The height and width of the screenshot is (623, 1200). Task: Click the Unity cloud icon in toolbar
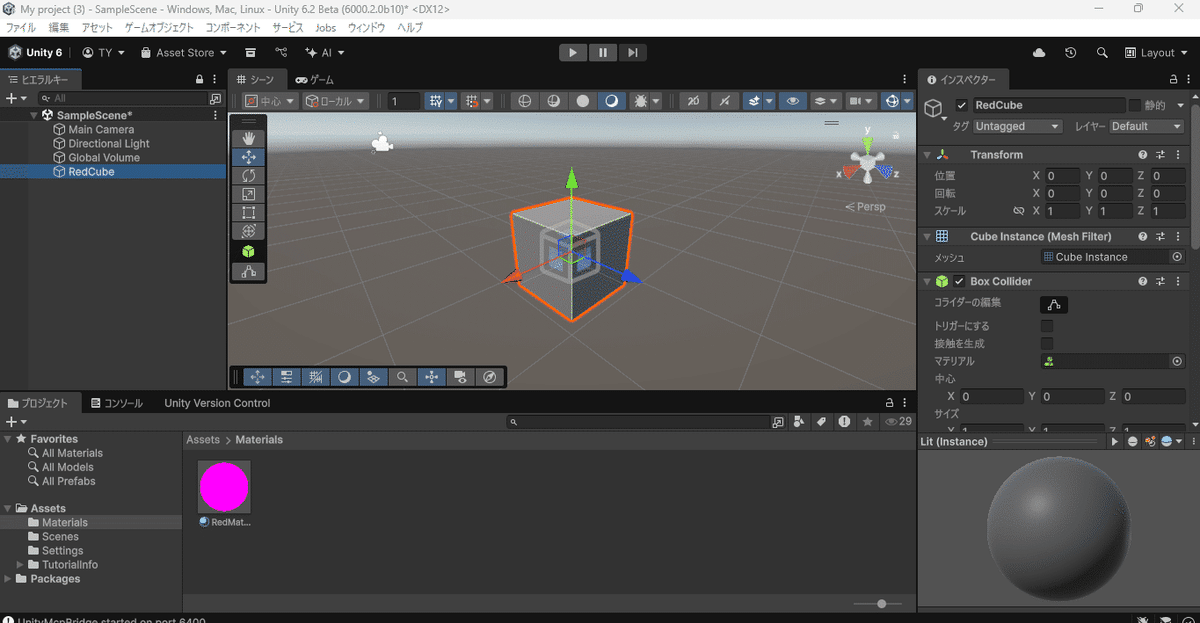click(x=1038, y=52)
